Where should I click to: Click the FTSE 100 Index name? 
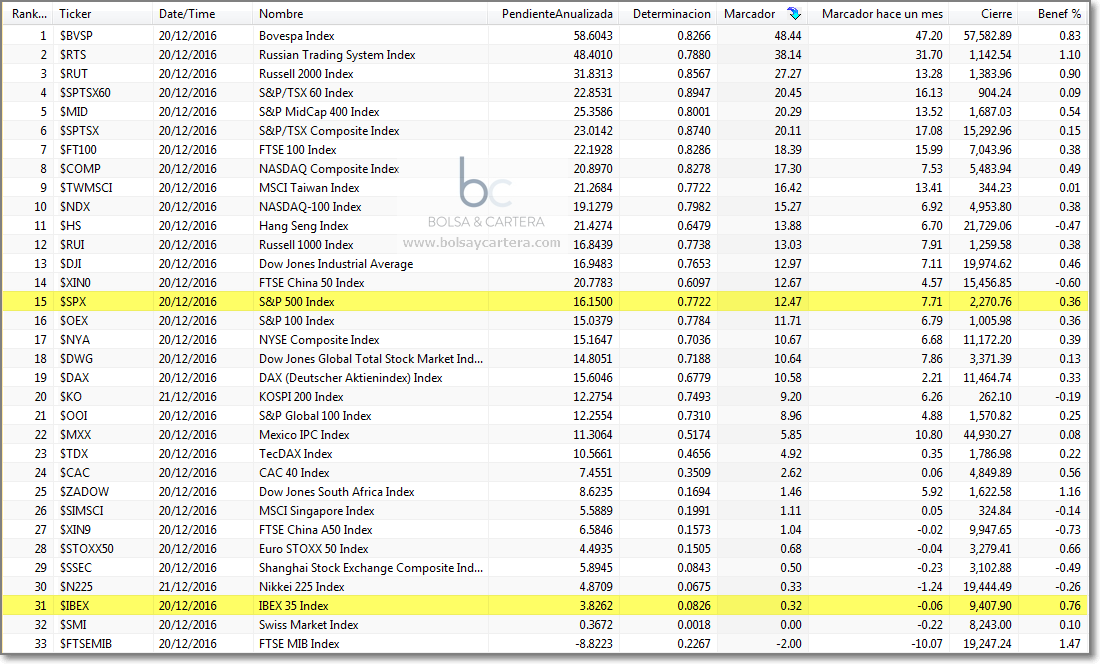click(297, 149)
